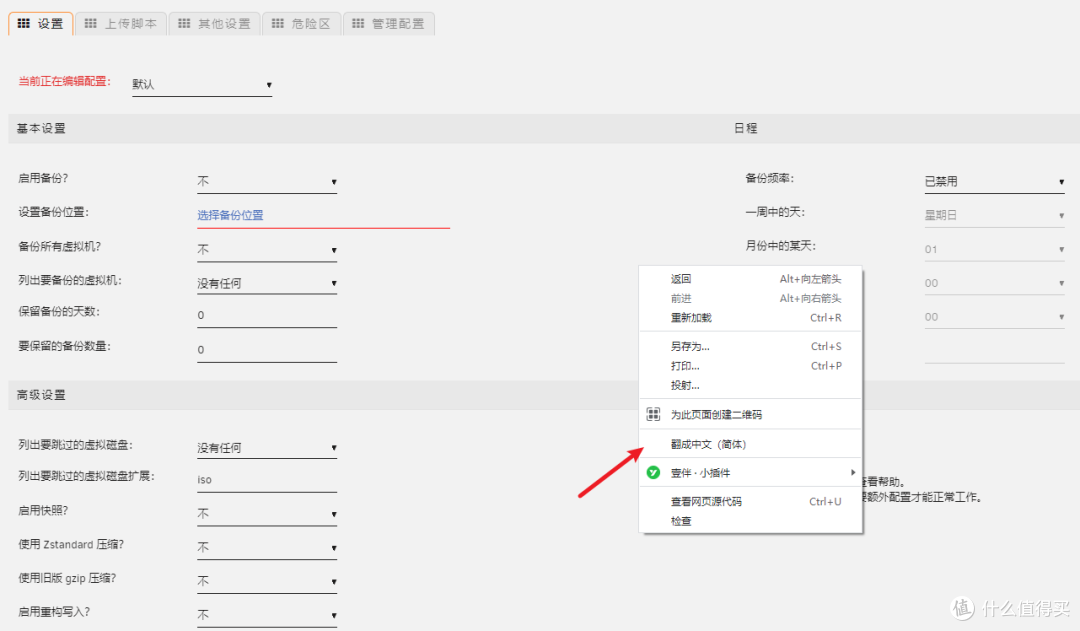Screen dimensions: 1080x631
Task: Click the 选择备份位置 link
Action: [x=231, y=215]
